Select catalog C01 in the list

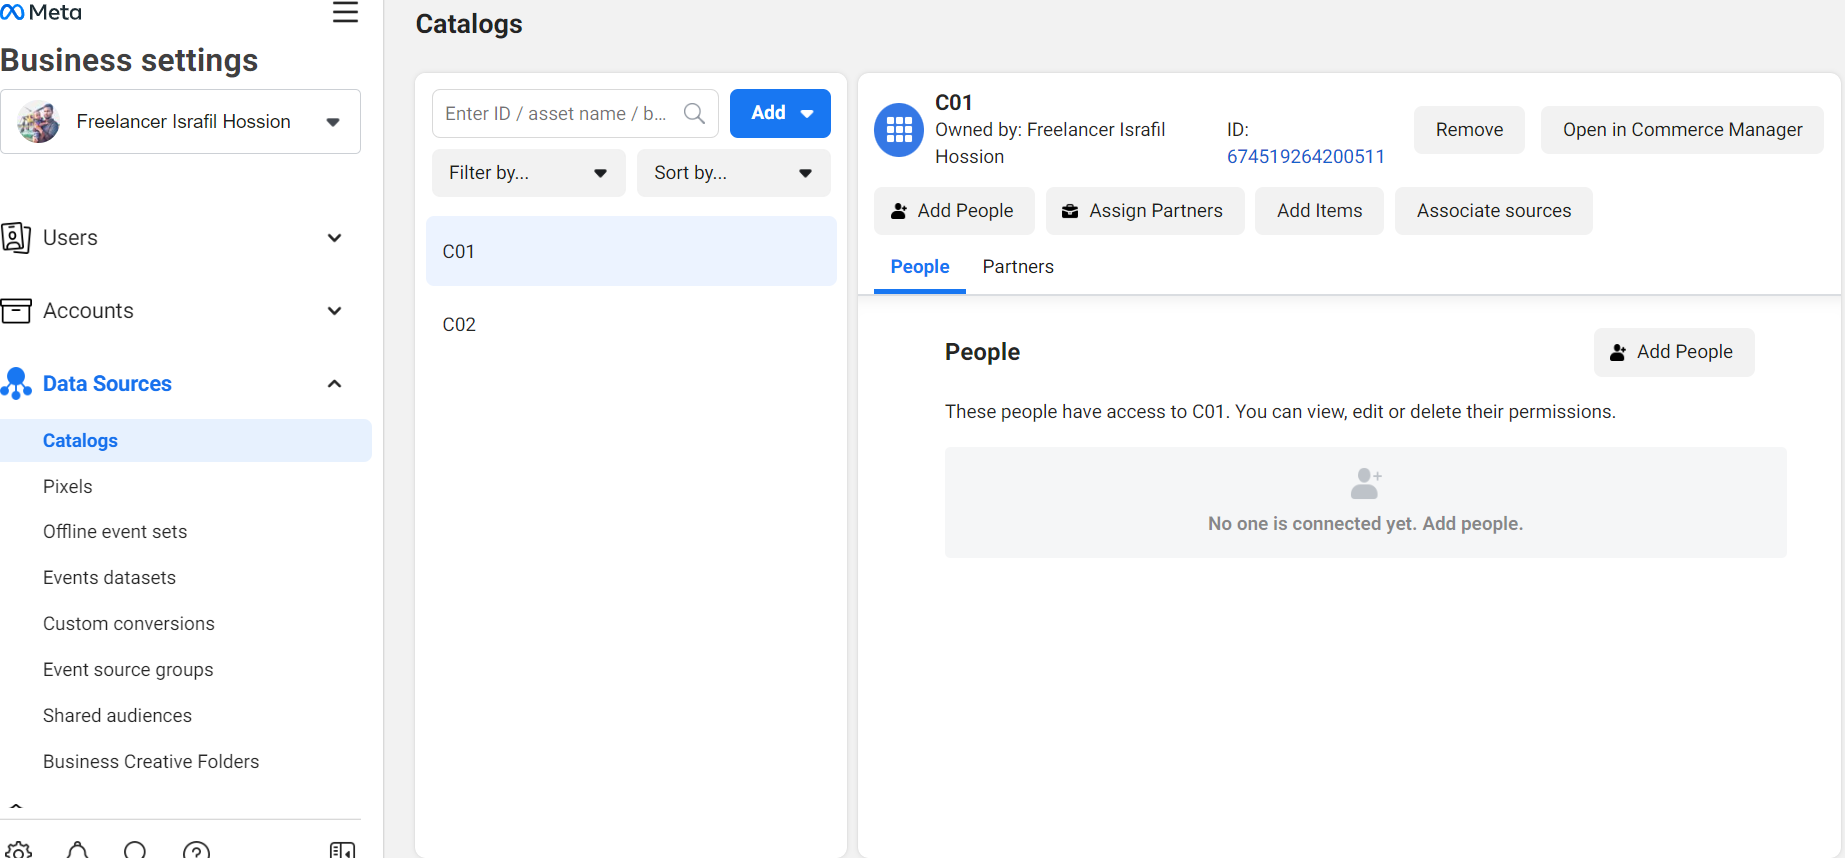click(x=631, y=251)
